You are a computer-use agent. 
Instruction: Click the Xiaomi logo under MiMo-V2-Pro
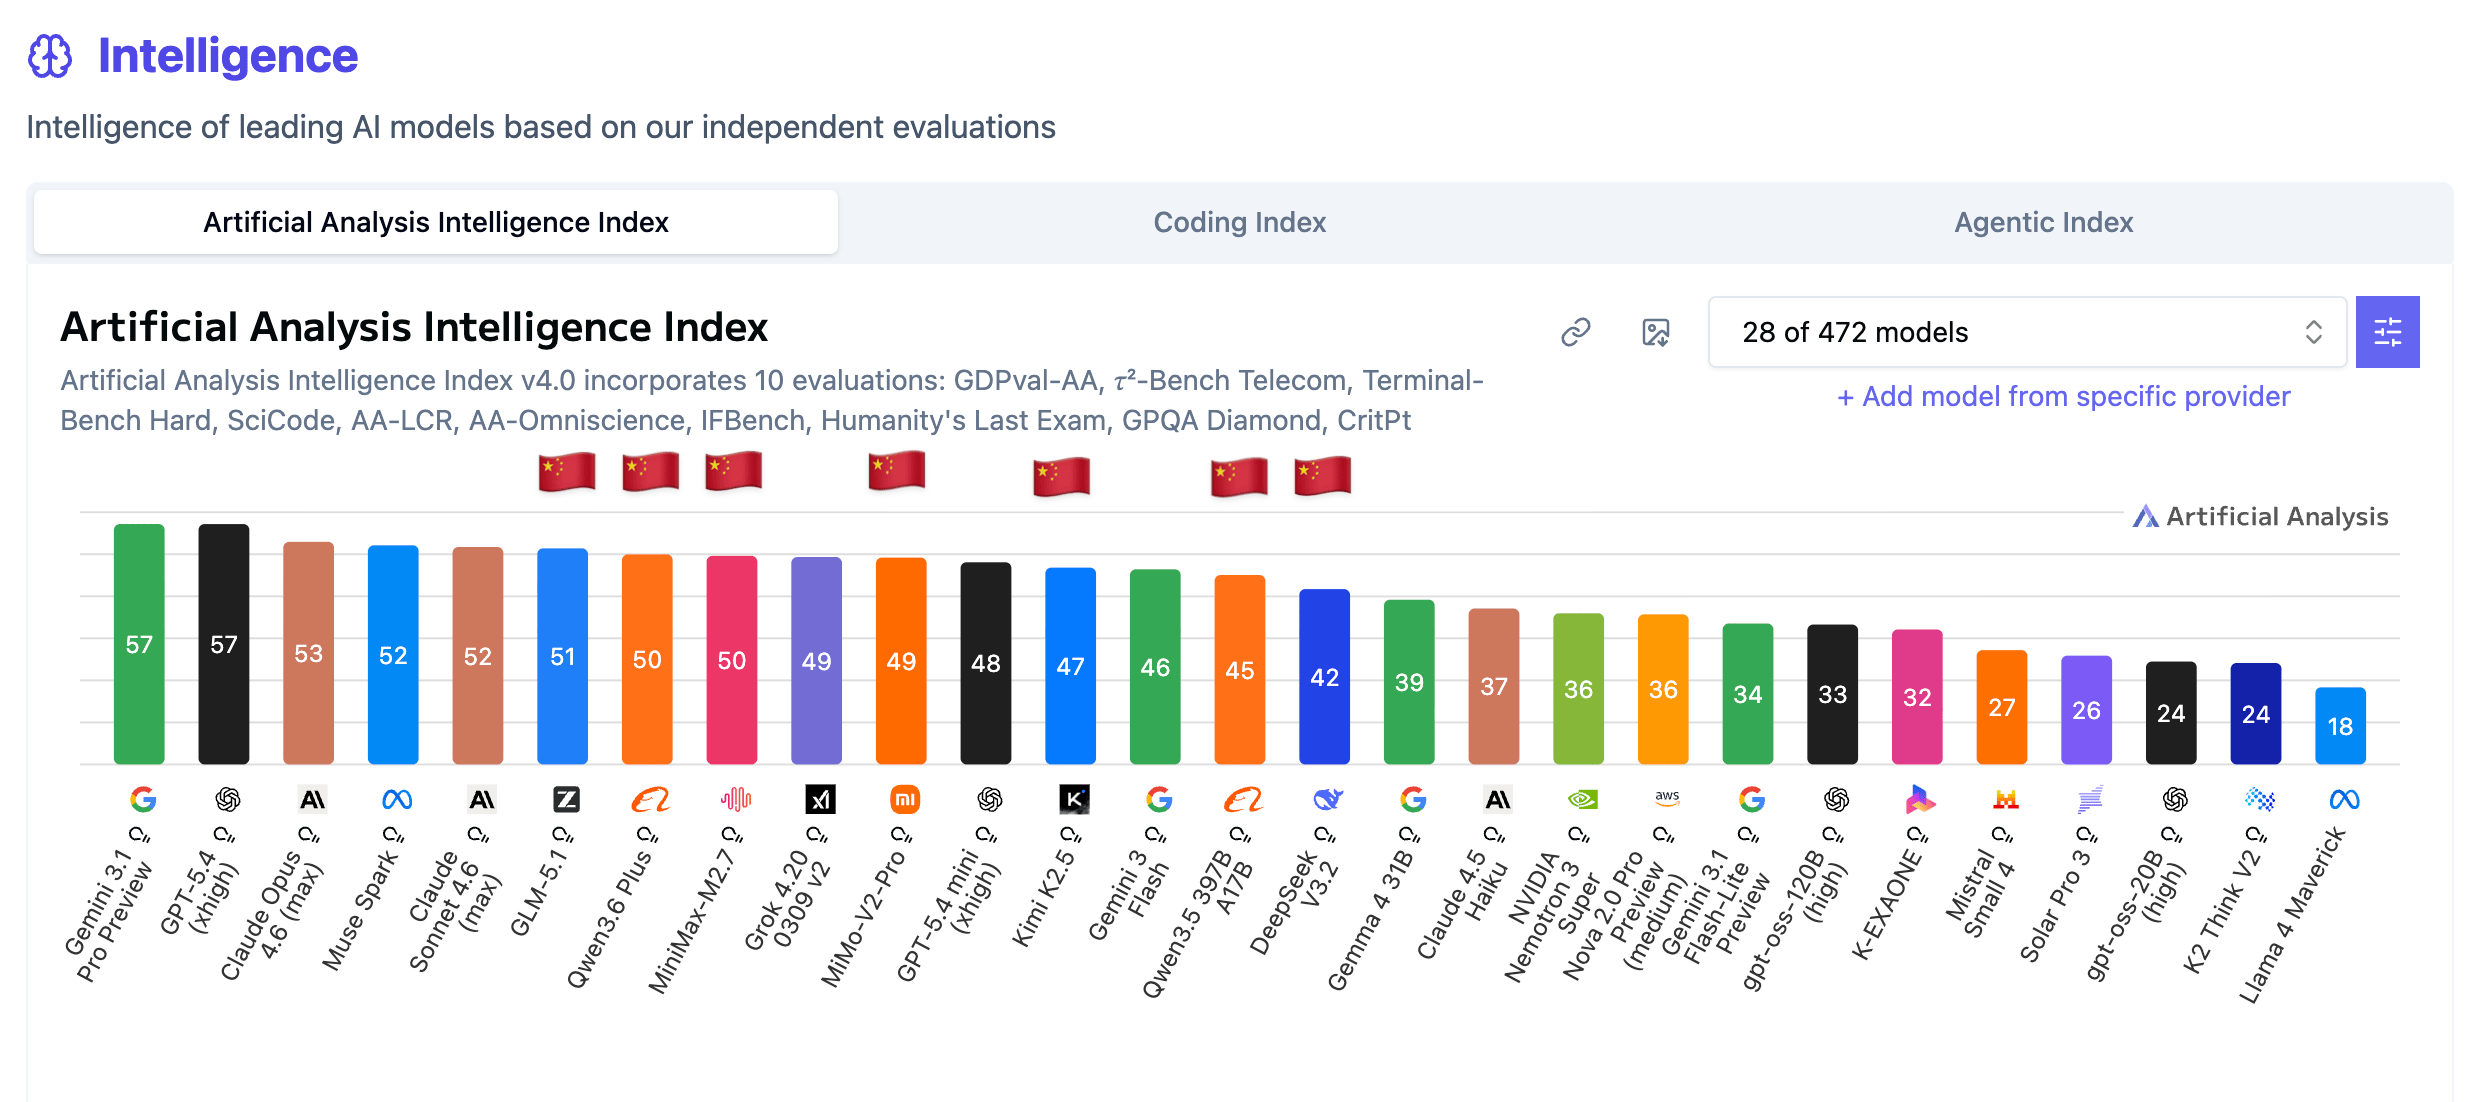(905, 799)
